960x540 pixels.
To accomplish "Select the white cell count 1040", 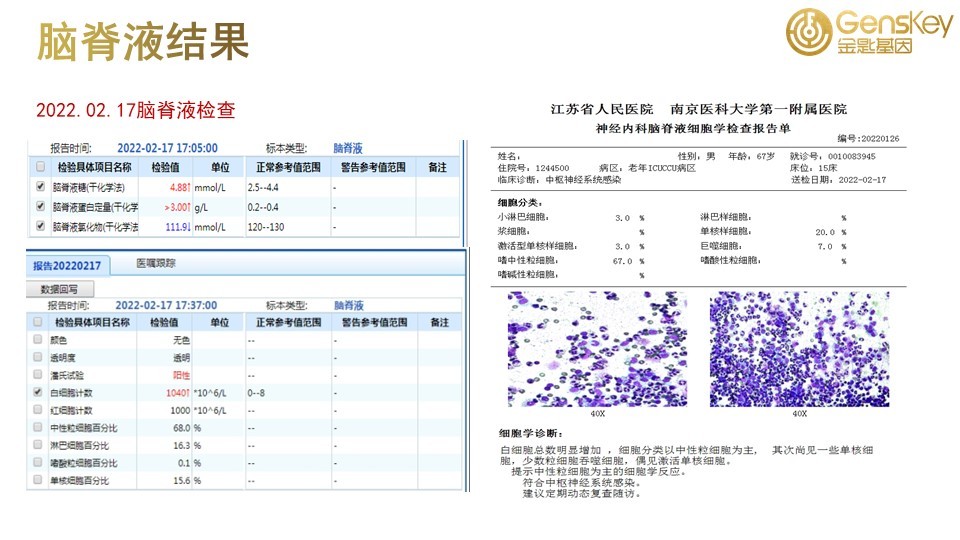I will coord(178,393).
